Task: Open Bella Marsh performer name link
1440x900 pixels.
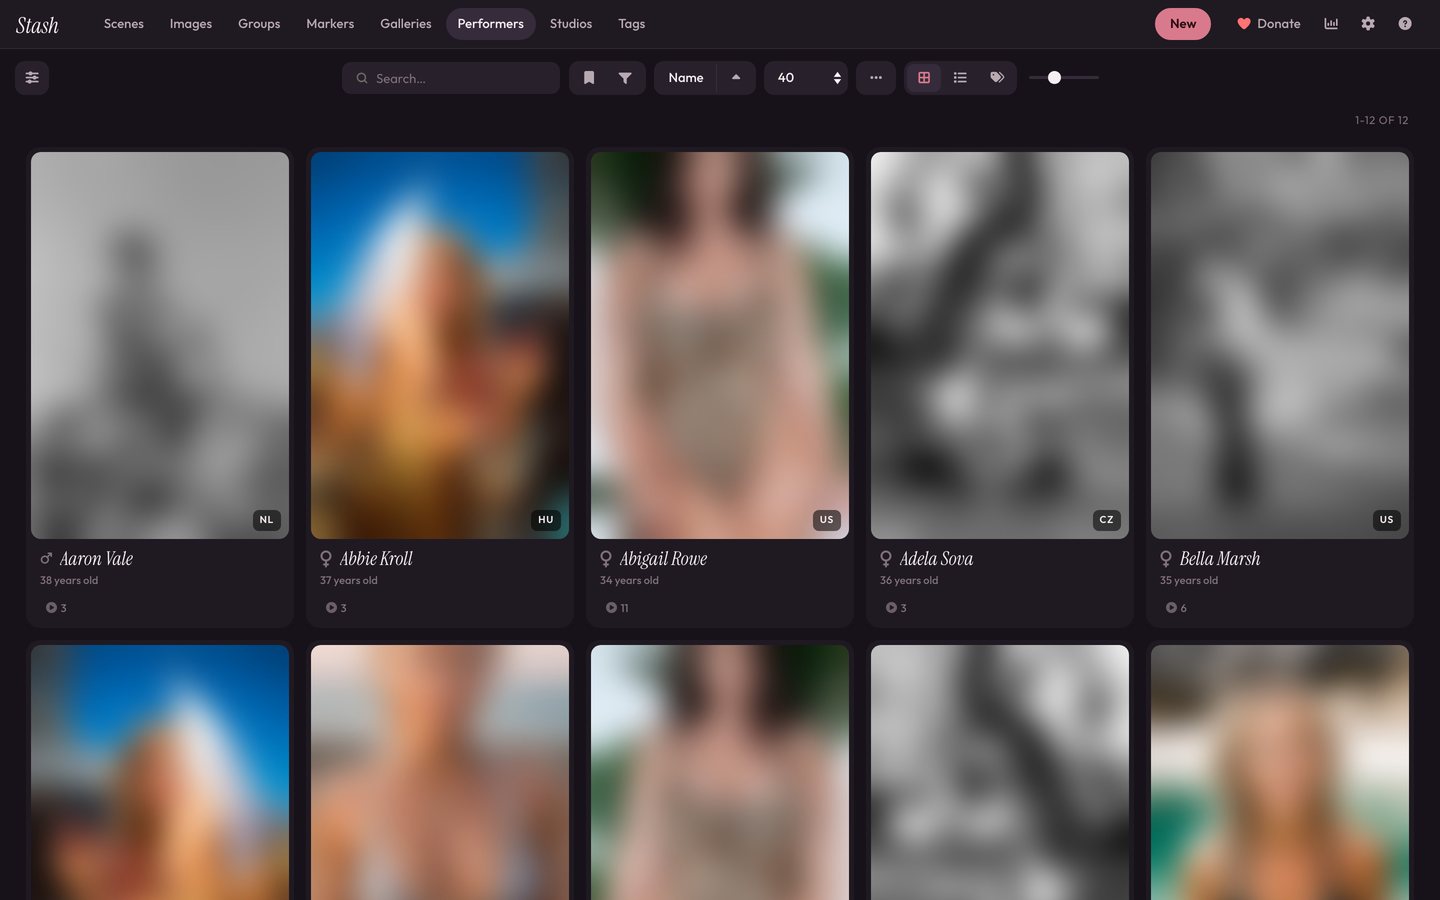Action: click(1220, 559)
